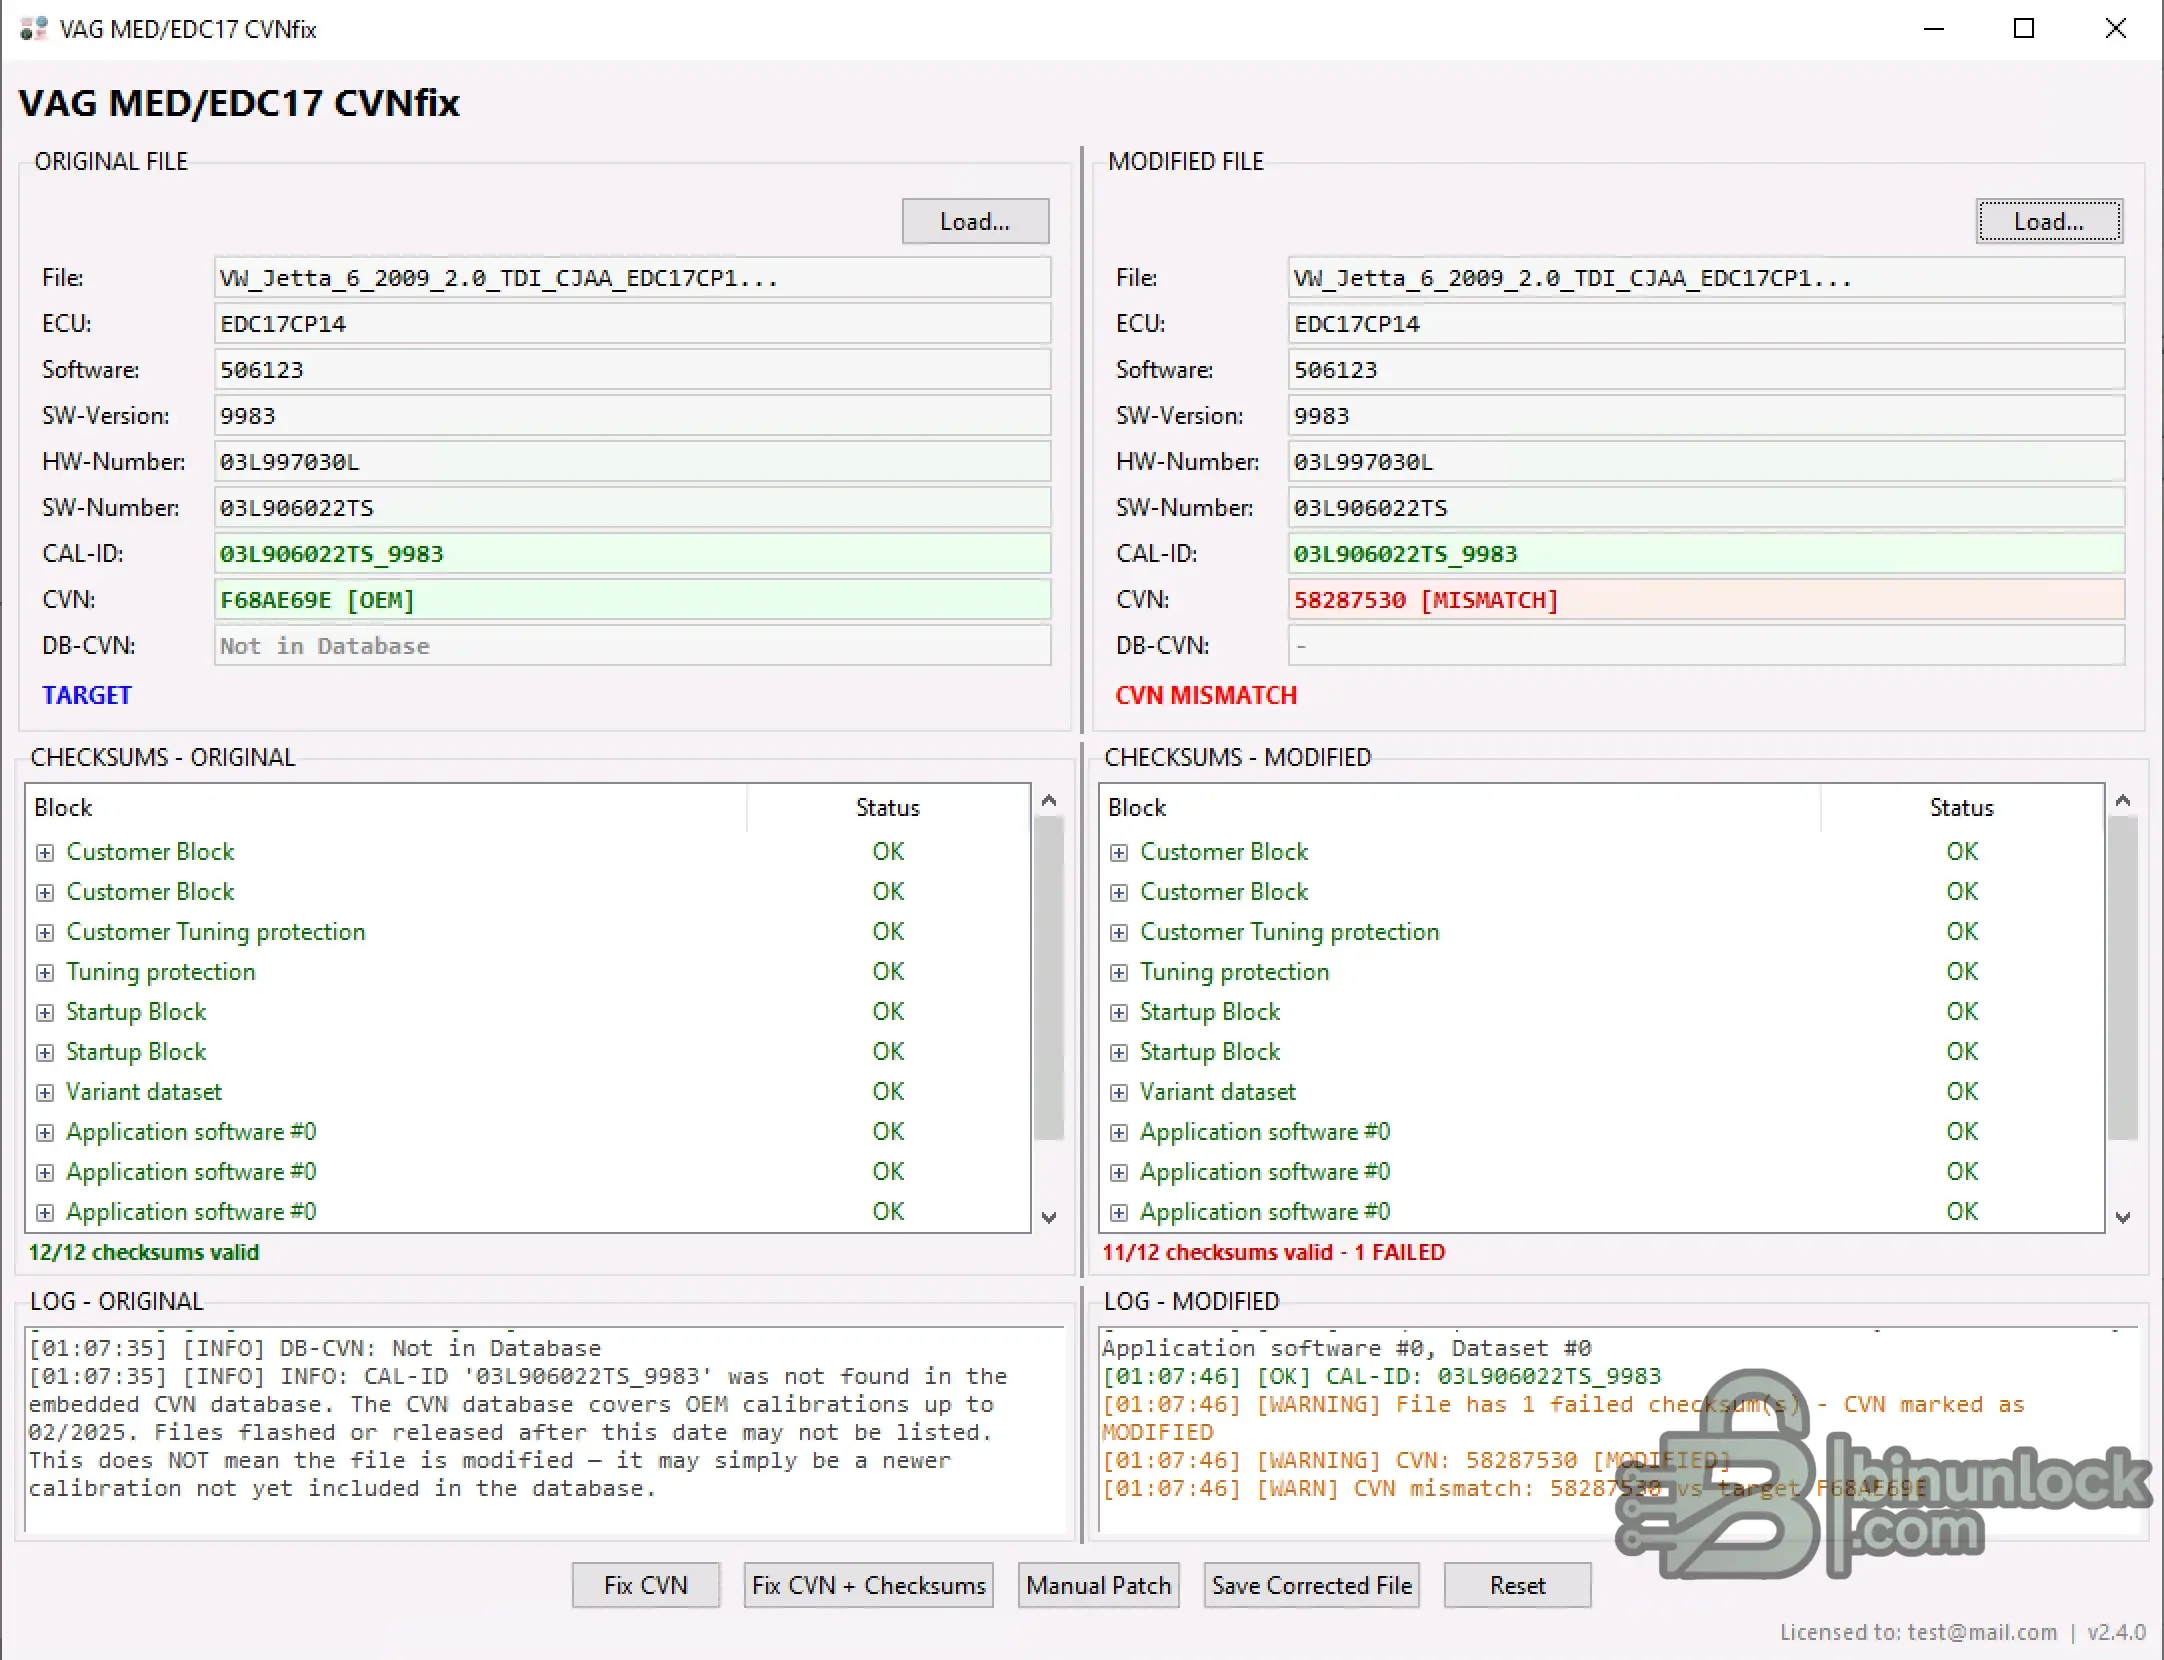Click Block column header in original checksums
Viewport: 2164px width, 1660px height.
pyautogui.click(x=387, y=807)
